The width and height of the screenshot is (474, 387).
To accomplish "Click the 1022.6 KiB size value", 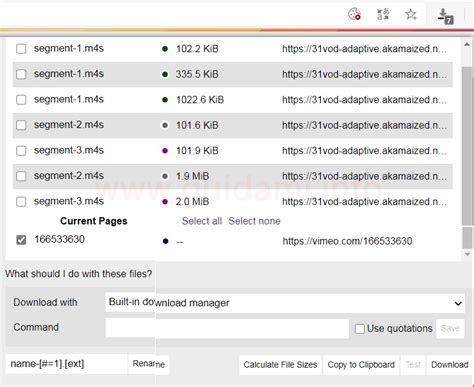I will pyautogui.click(x=200, y=100).
